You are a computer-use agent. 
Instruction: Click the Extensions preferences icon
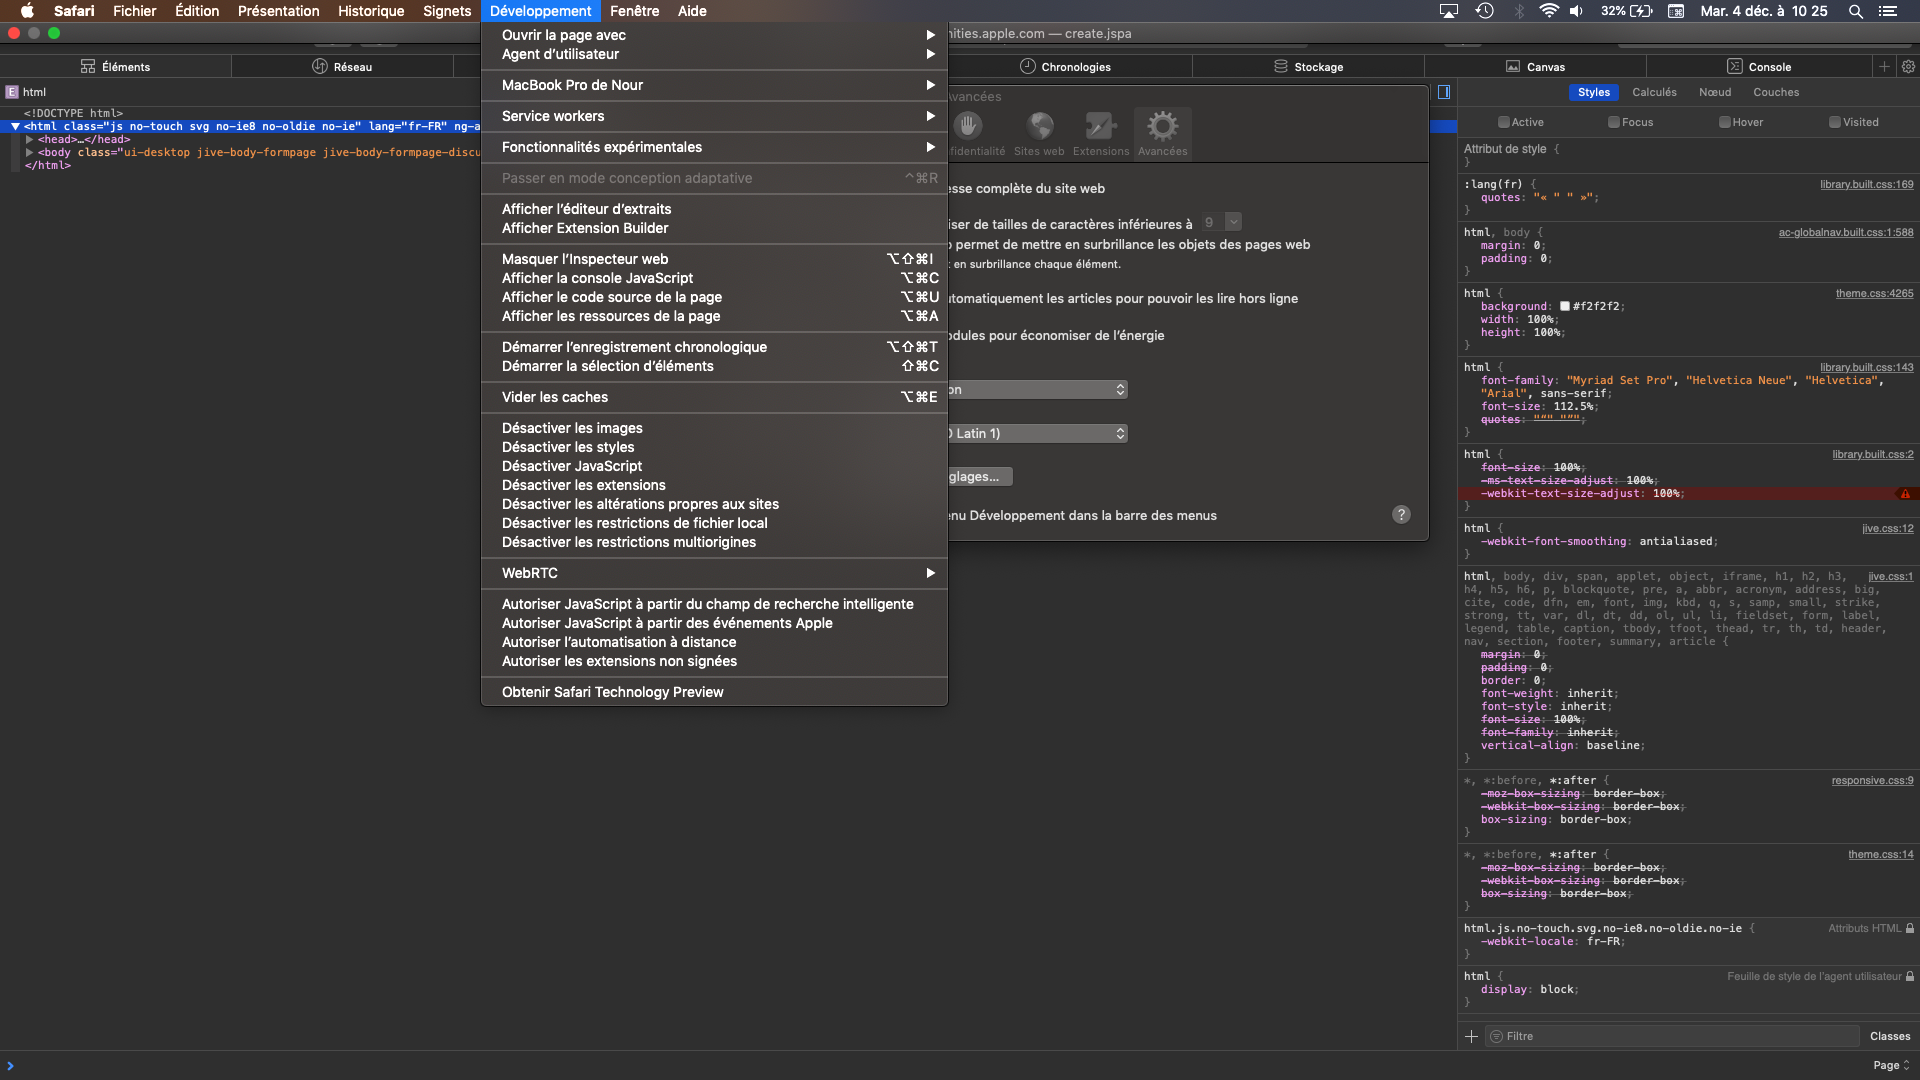tap(1100, 127)
